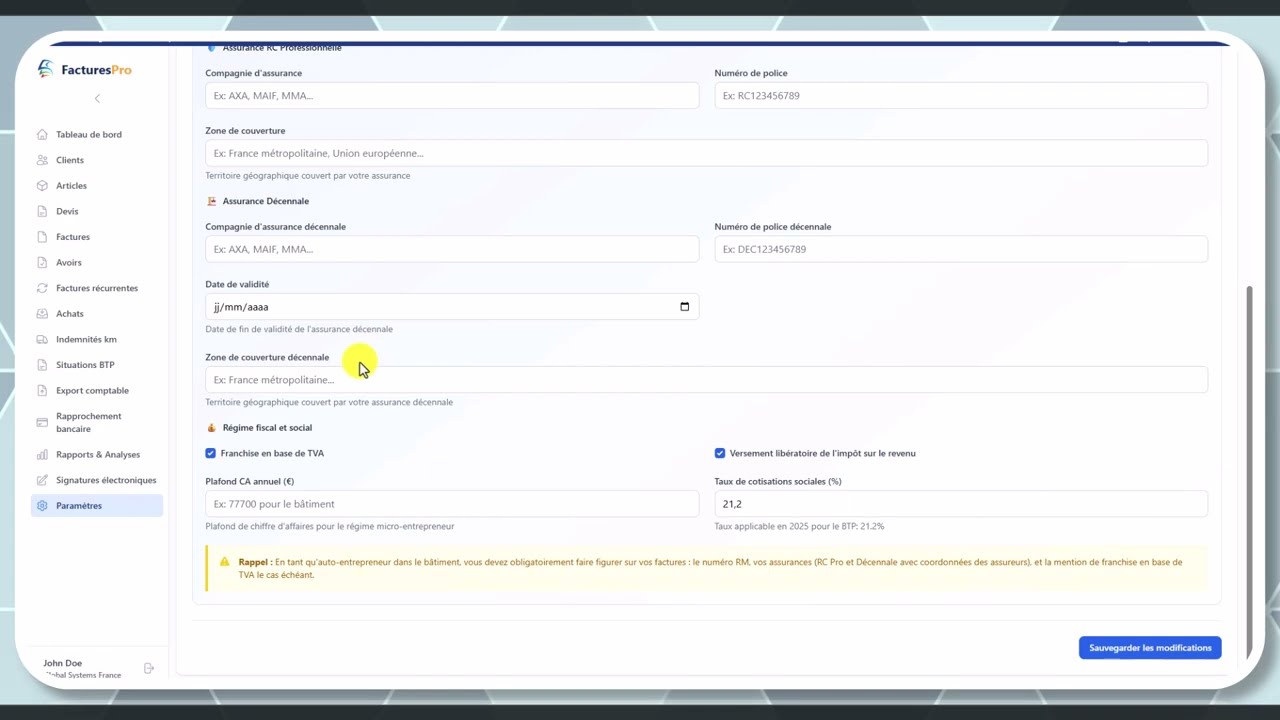The width and height of the screenshot is (1280, 720).
Task: Click the Indemnités km icon
Action: click(42, 339)
